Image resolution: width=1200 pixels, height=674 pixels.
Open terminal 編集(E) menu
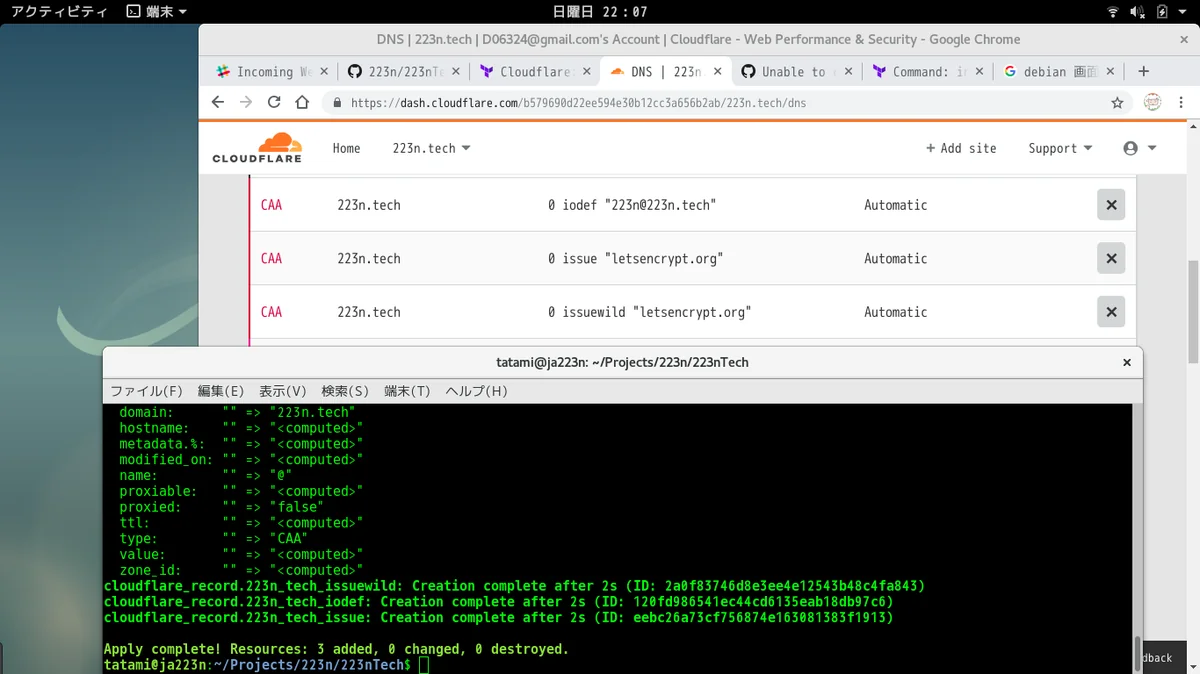221,391
